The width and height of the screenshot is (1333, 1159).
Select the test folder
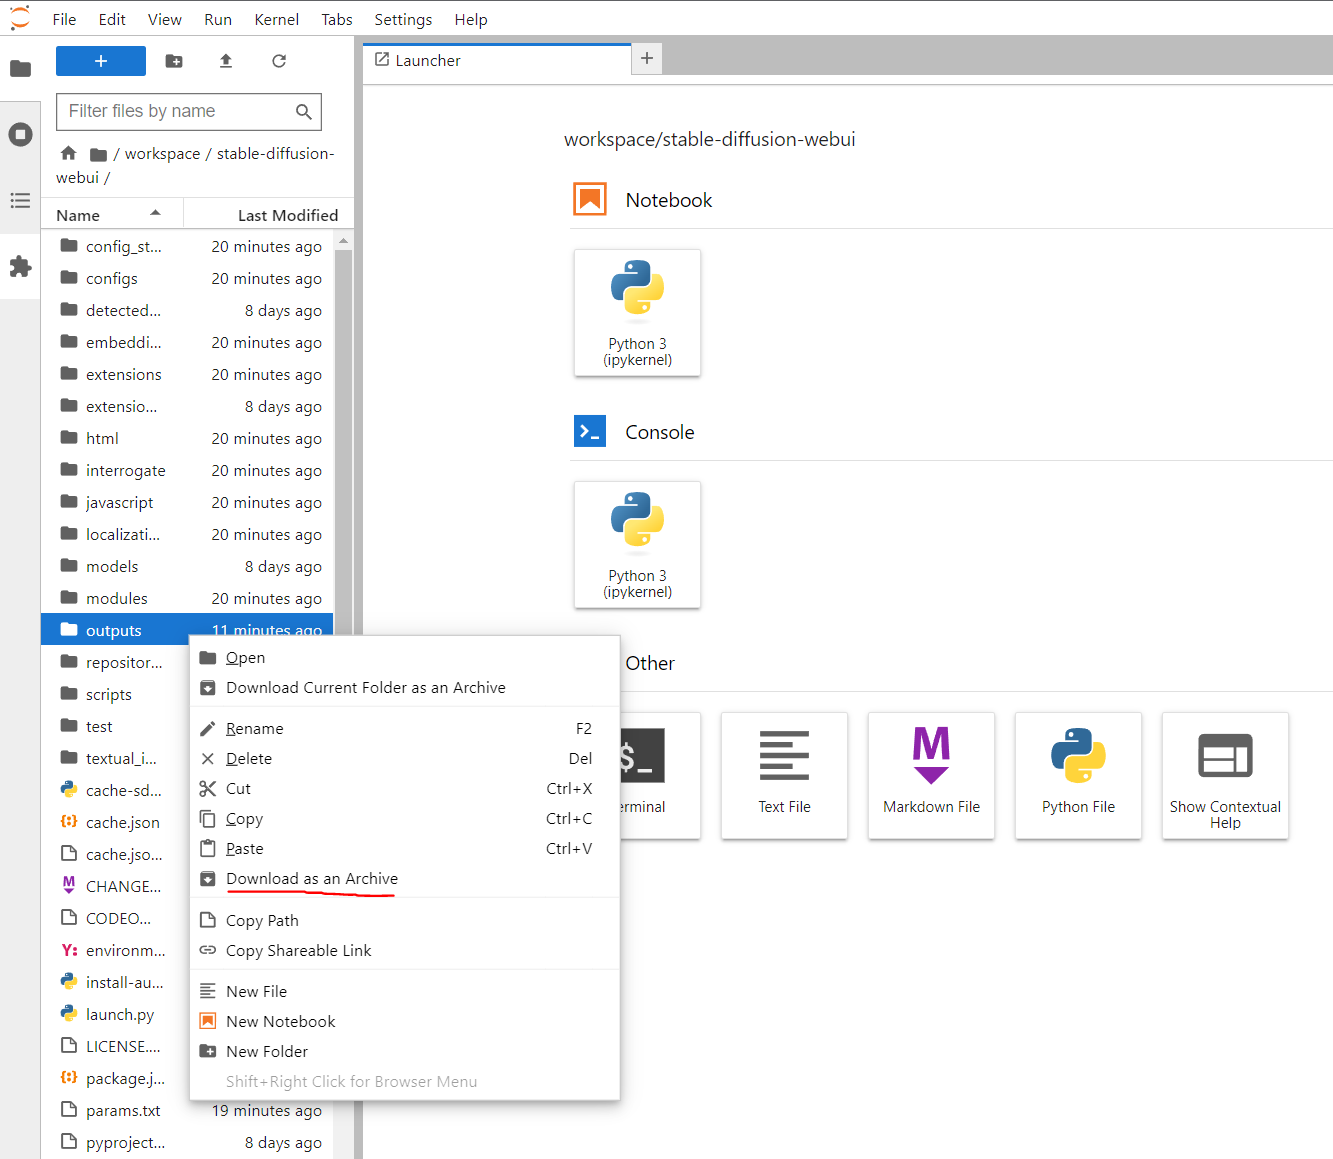(115, 727)
